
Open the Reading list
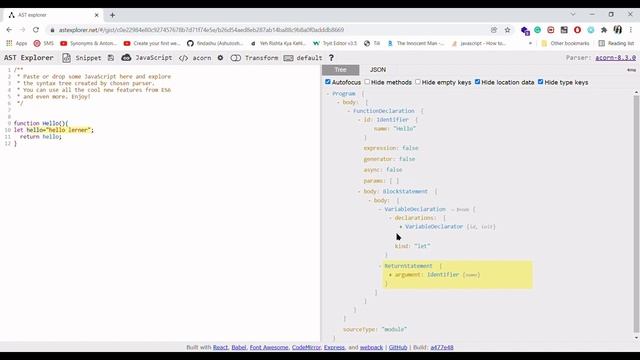pyautogui.click(x=616, y=43)
